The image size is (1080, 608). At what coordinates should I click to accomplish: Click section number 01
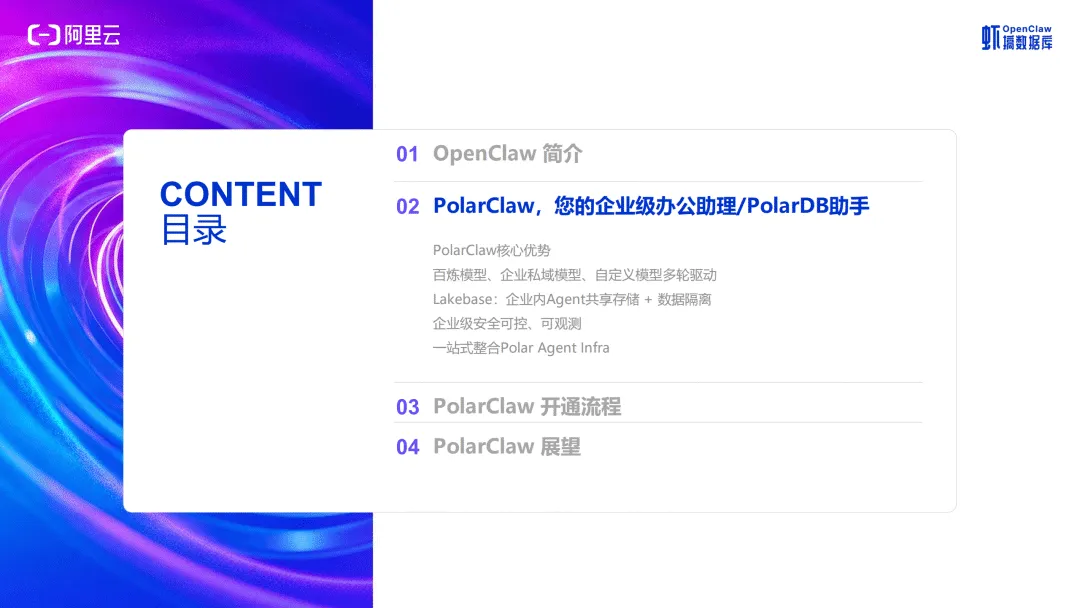[407, 154]
